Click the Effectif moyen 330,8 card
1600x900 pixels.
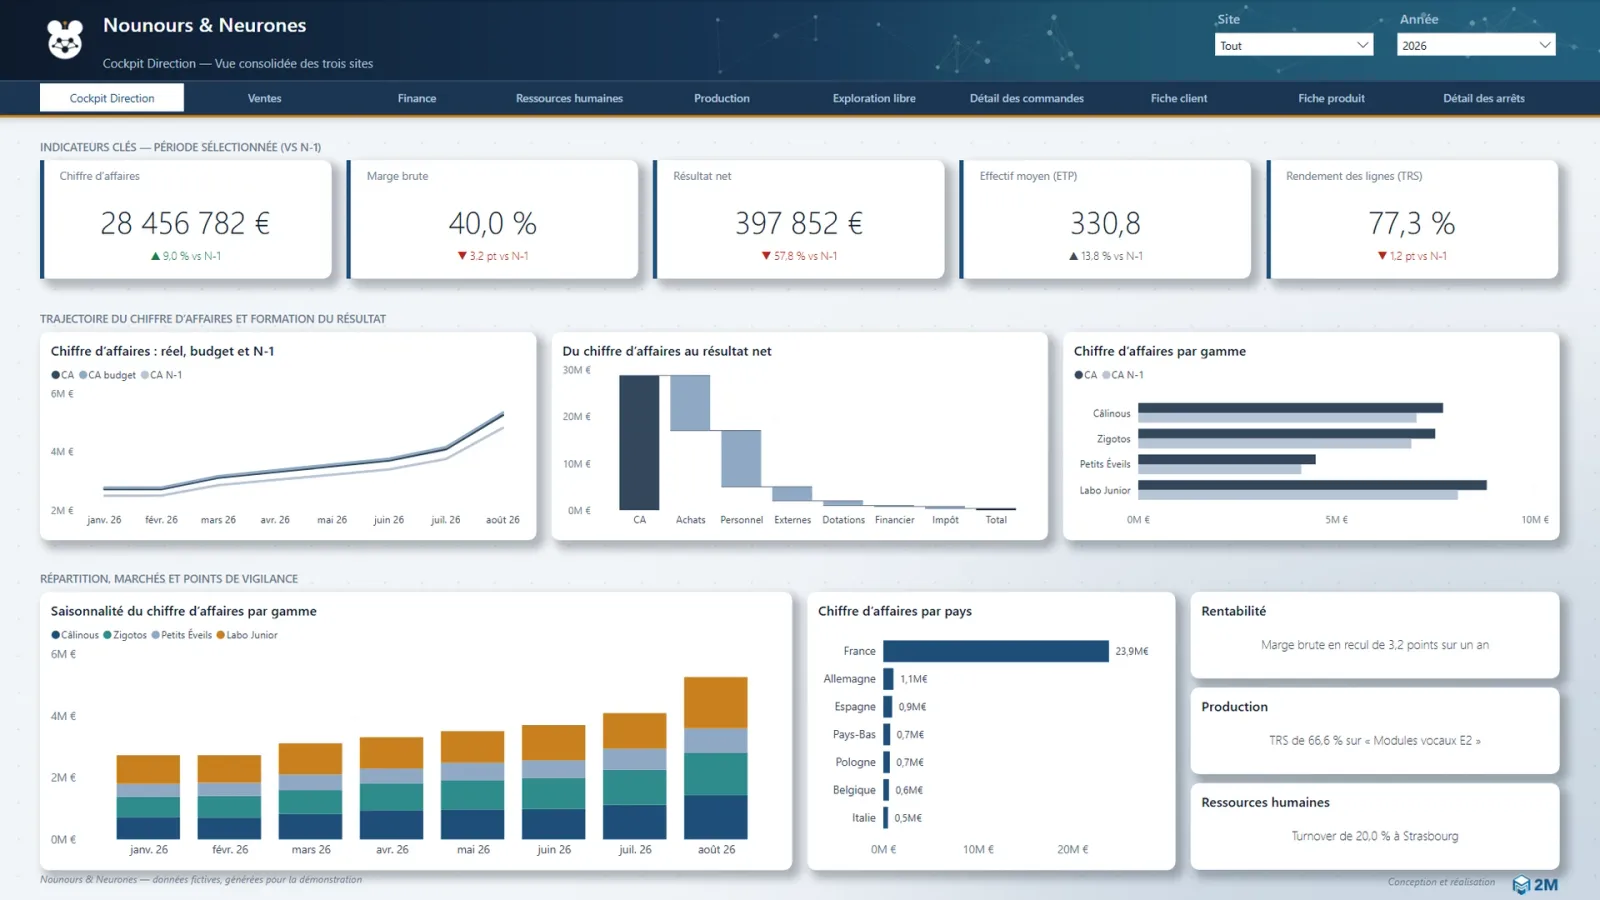(x=1106, y=219)
